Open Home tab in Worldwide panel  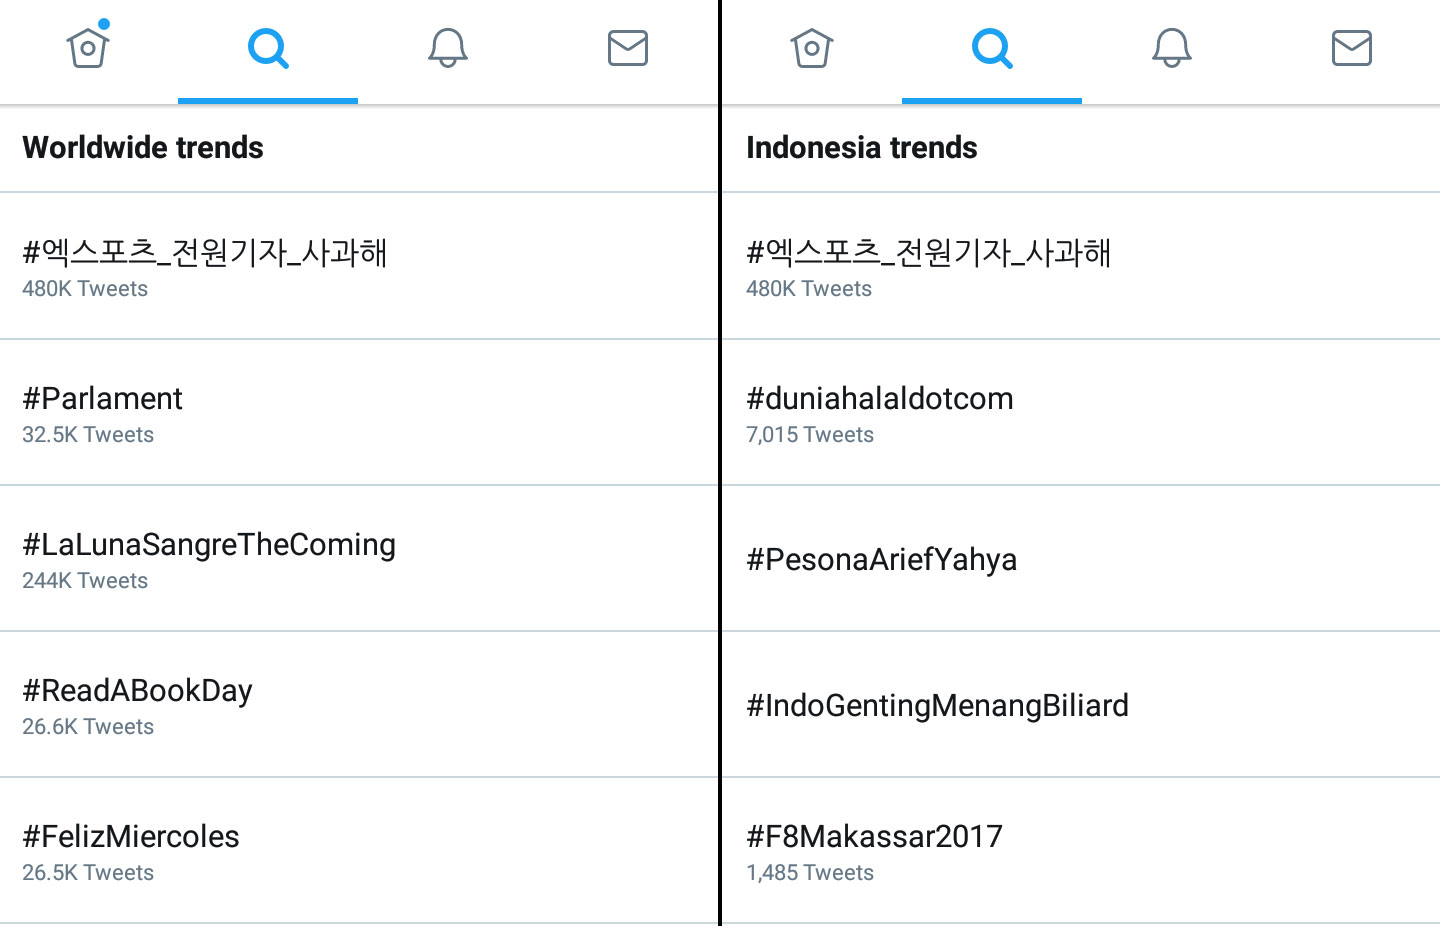click(88, 47)
